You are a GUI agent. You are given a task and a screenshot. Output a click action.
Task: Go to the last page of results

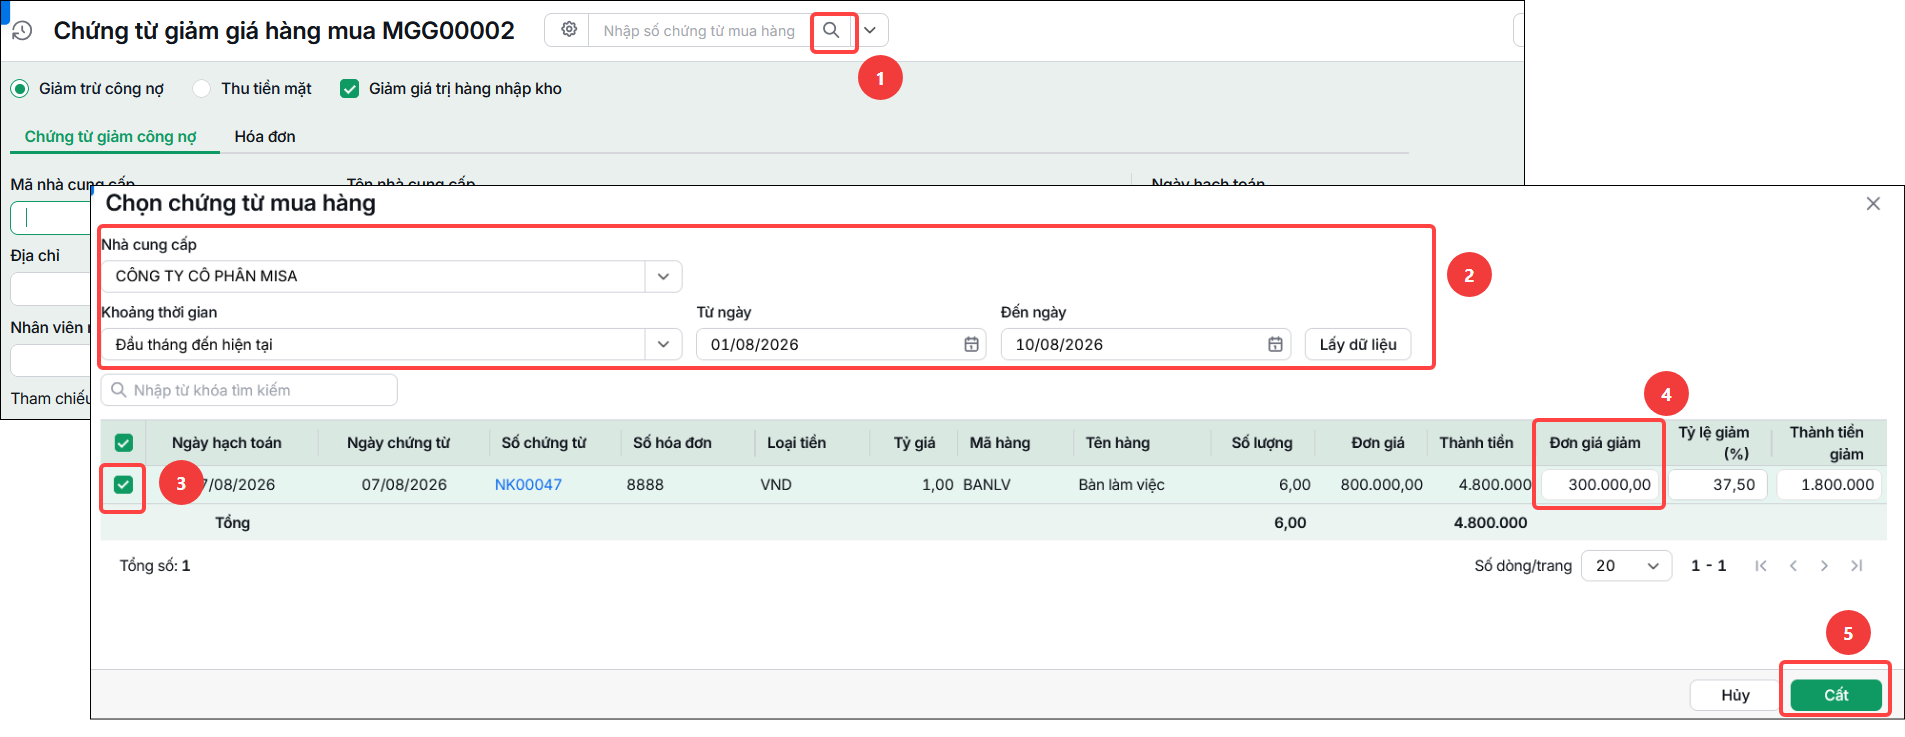point(1857,566)
